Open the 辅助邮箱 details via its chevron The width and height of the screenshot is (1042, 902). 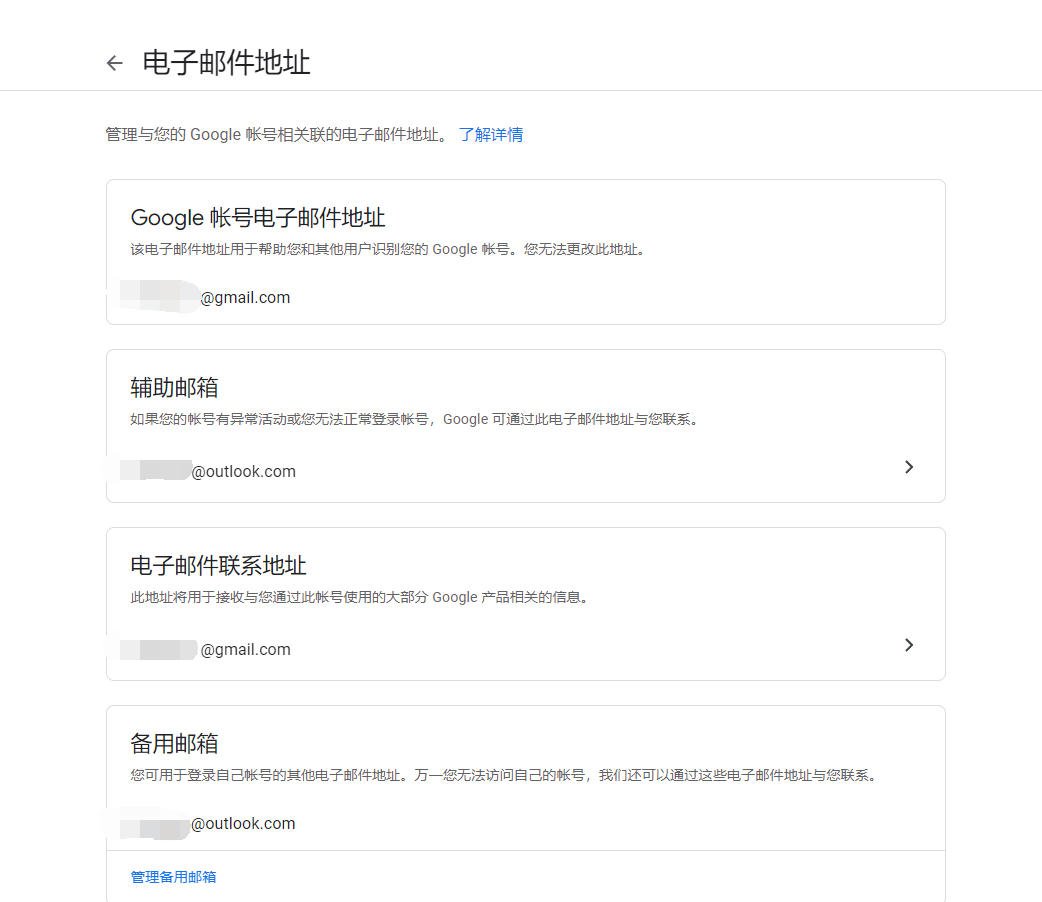(908, 467)
